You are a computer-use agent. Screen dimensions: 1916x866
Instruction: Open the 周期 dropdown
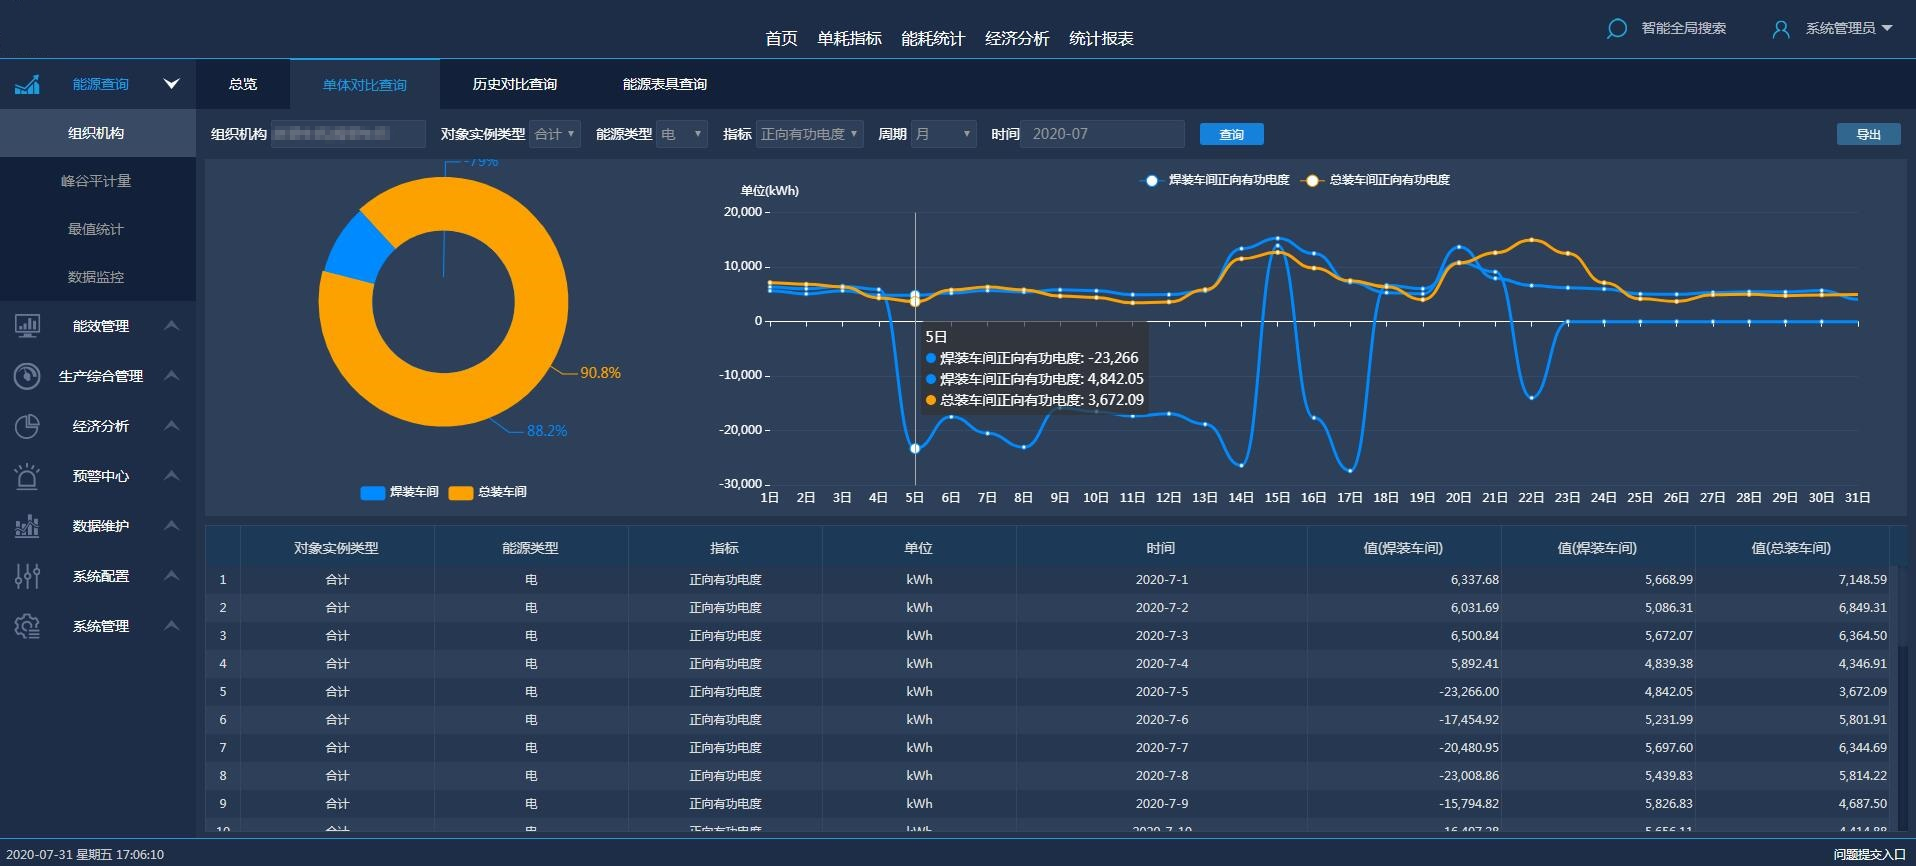943,134
